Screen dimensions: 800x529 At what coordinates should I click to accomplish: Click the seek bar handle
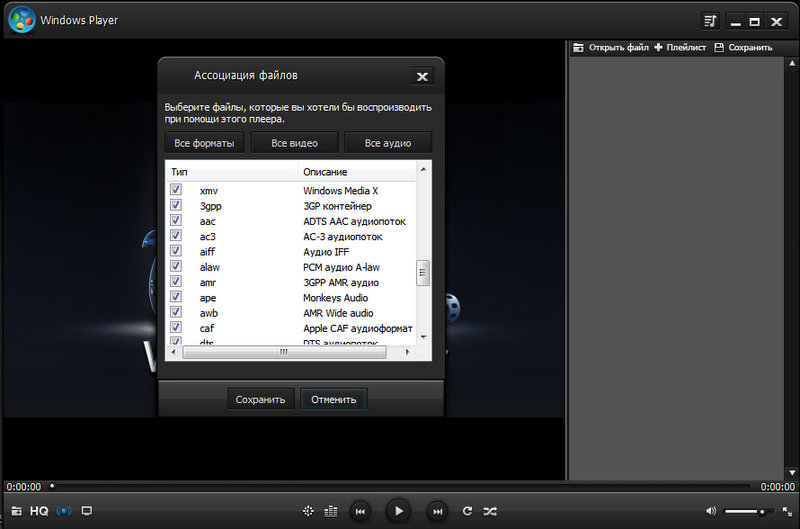pyautogui.click(x=52, y=486)
